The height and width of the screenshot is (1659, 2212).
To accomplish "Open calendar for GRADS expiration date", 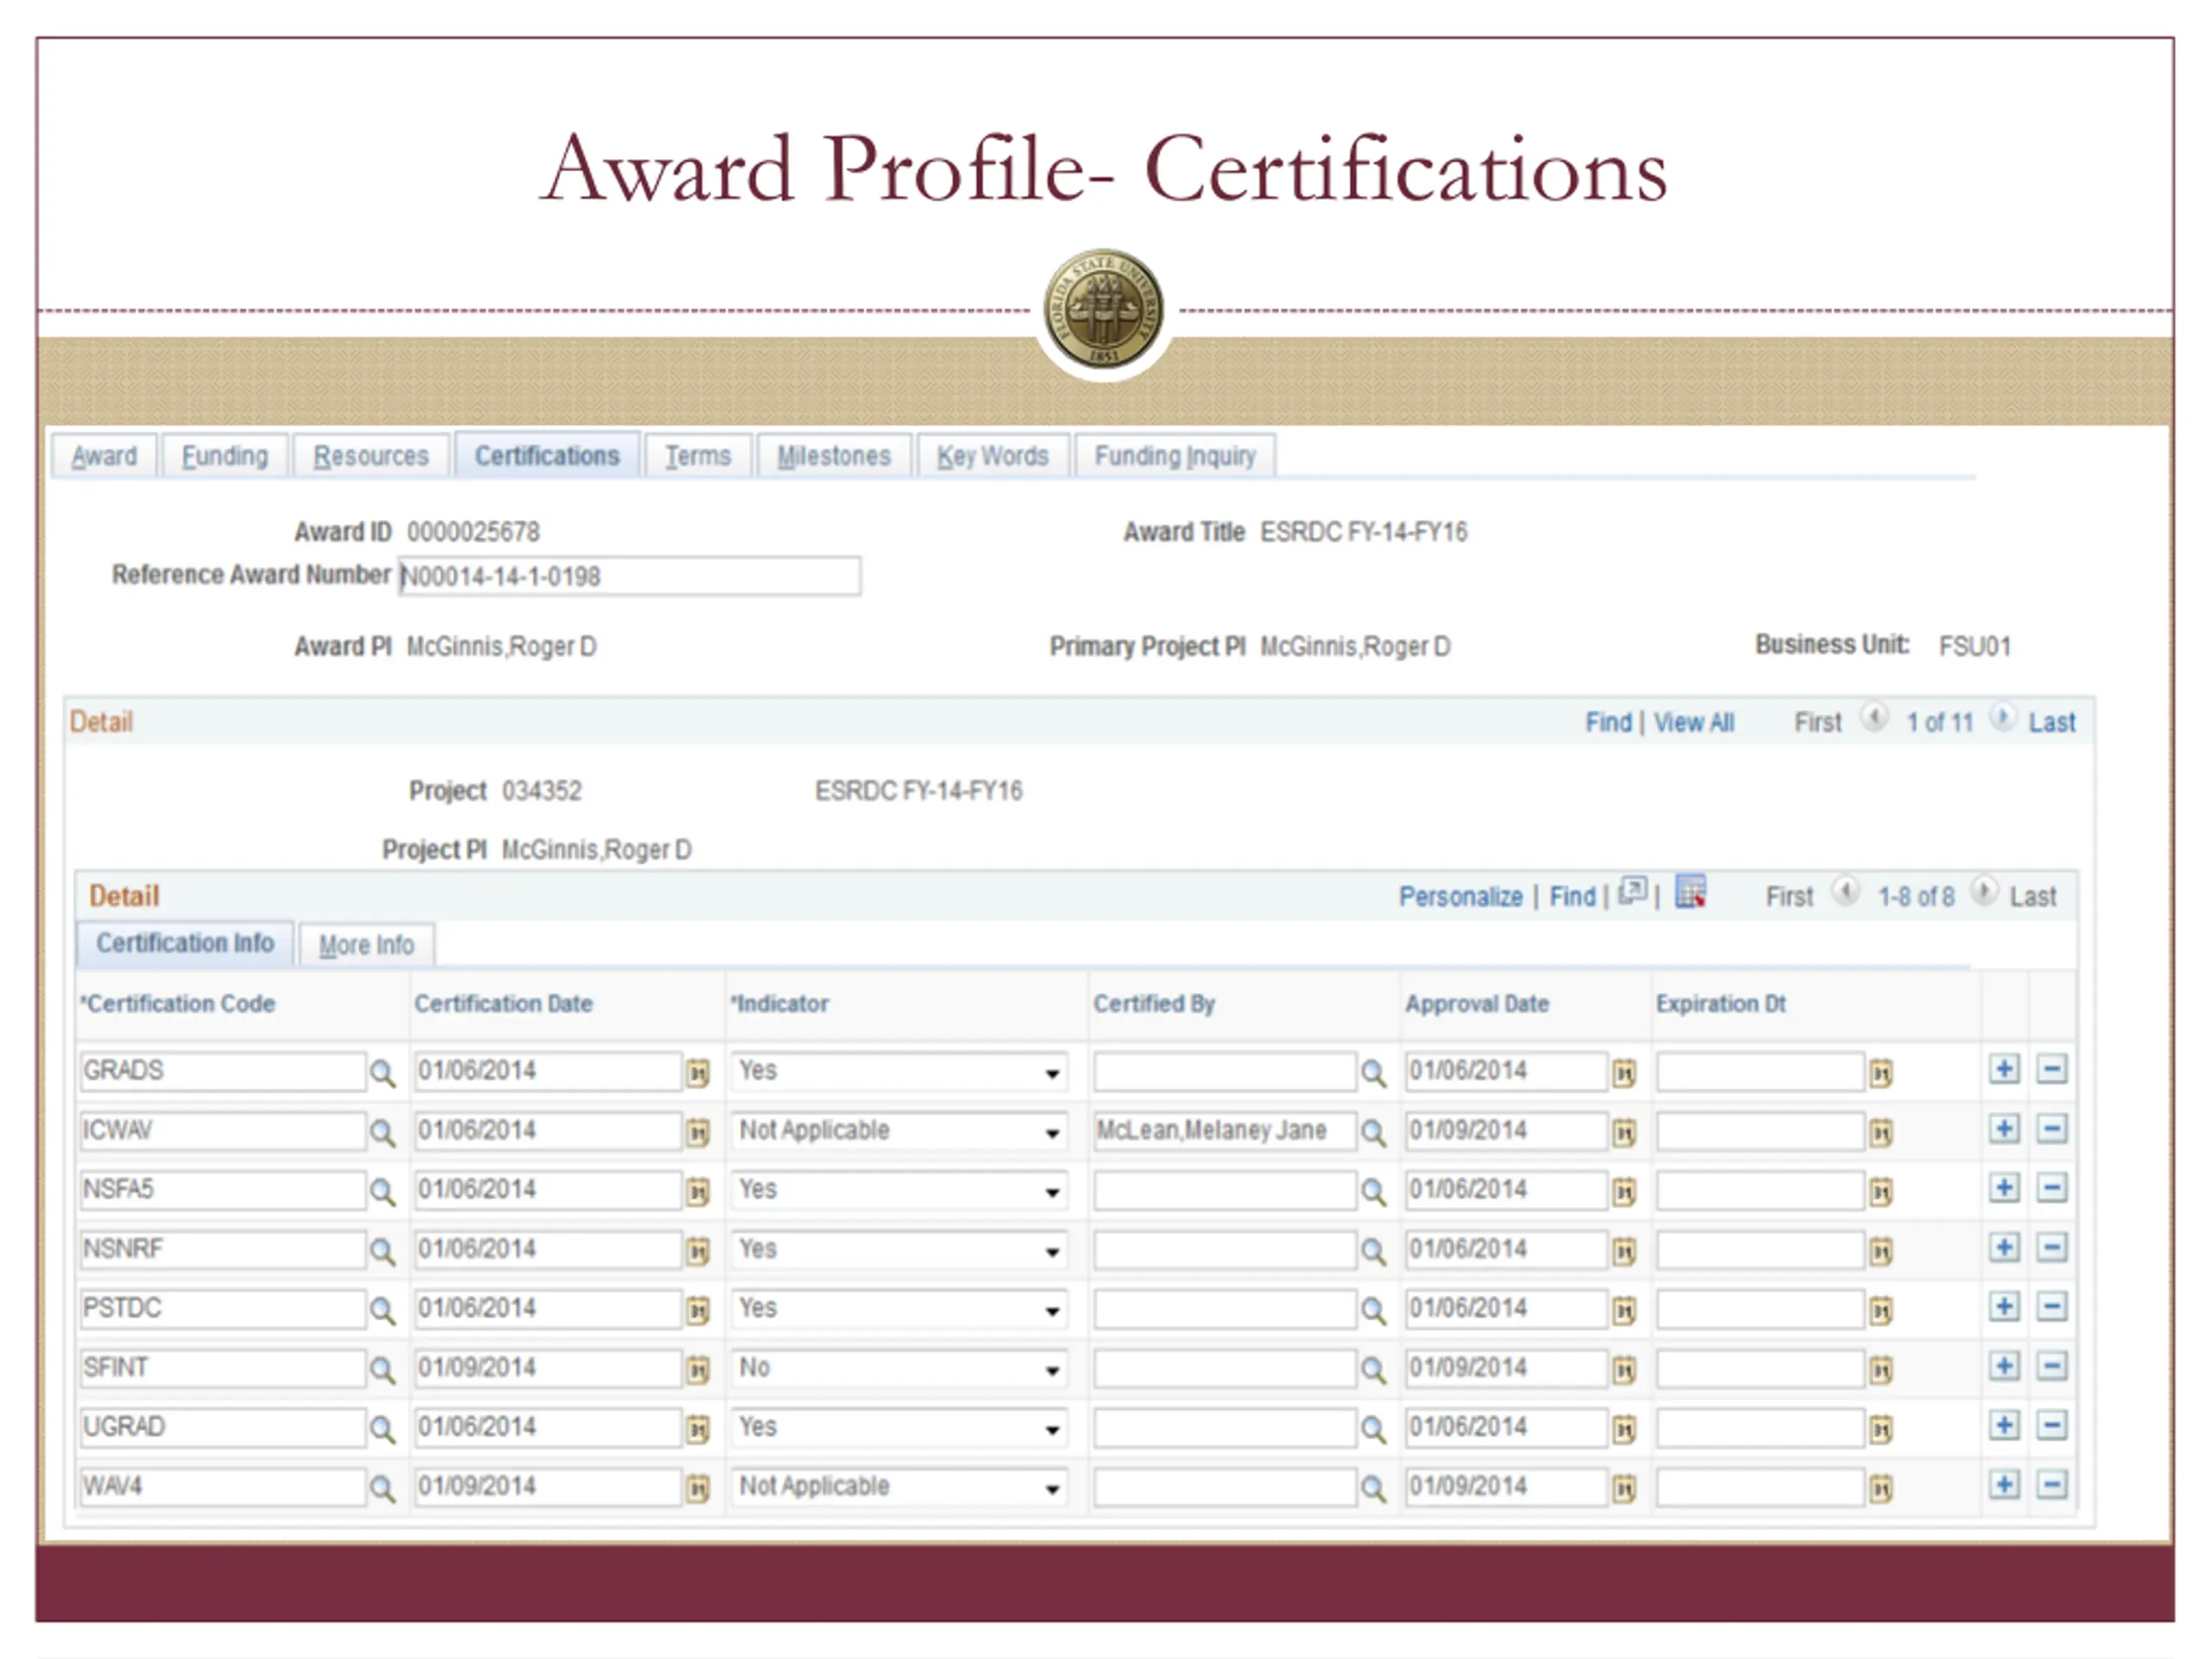I will [x=1881, y=1073].
